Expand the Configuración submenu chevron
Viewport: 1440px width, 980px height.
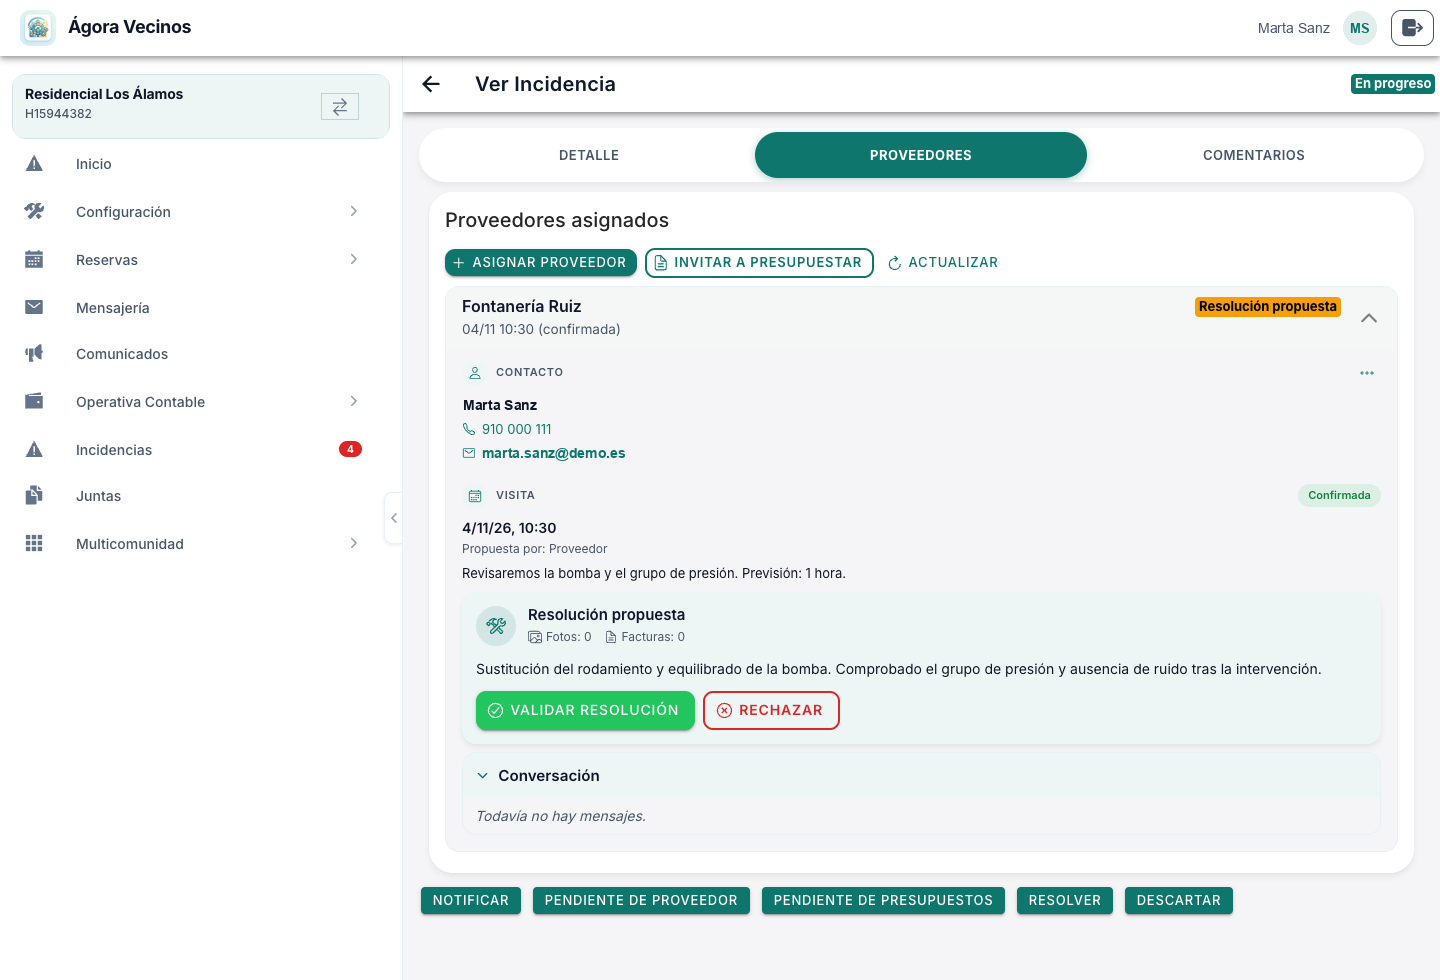(x=354, y=211)
